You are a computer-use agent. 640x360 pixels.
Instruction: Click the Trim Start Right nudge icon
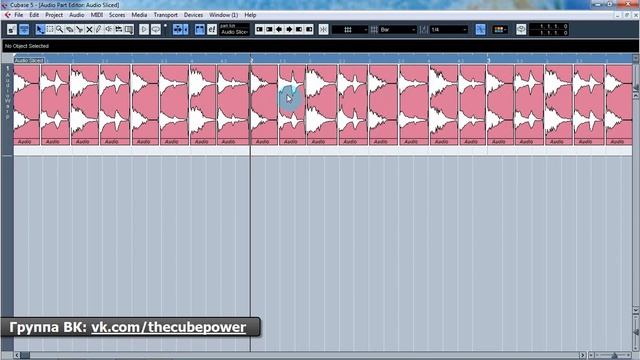point(269,29)
